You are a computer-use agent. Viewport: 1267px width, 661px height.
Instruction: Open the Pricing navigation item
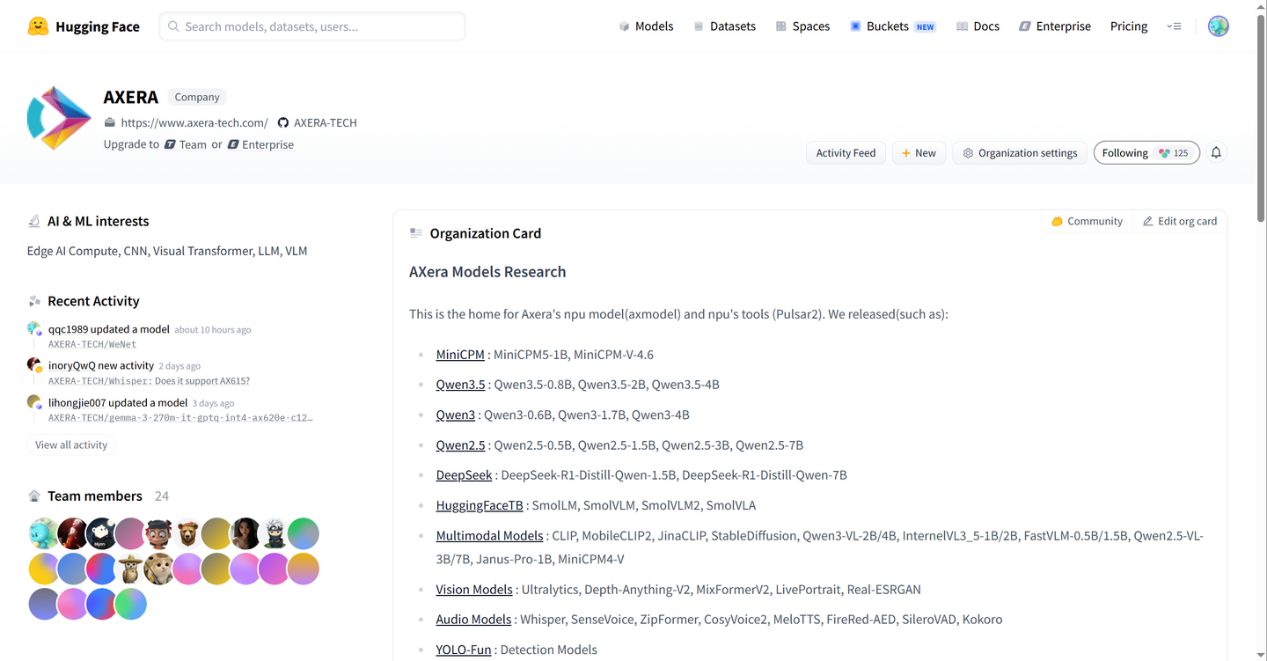pyautogui.click(x=1129, y=26)
